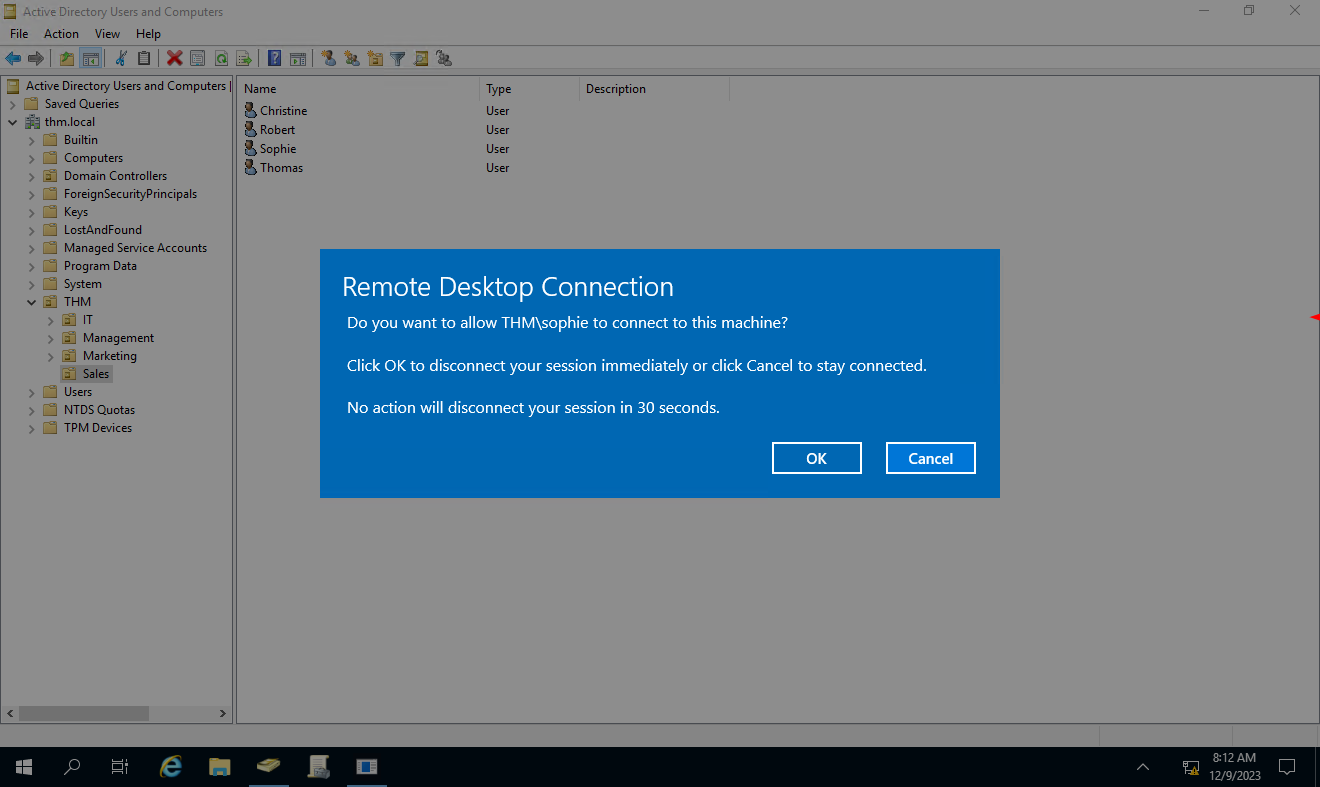Expand the Management OU arrow

pos(50,338)
